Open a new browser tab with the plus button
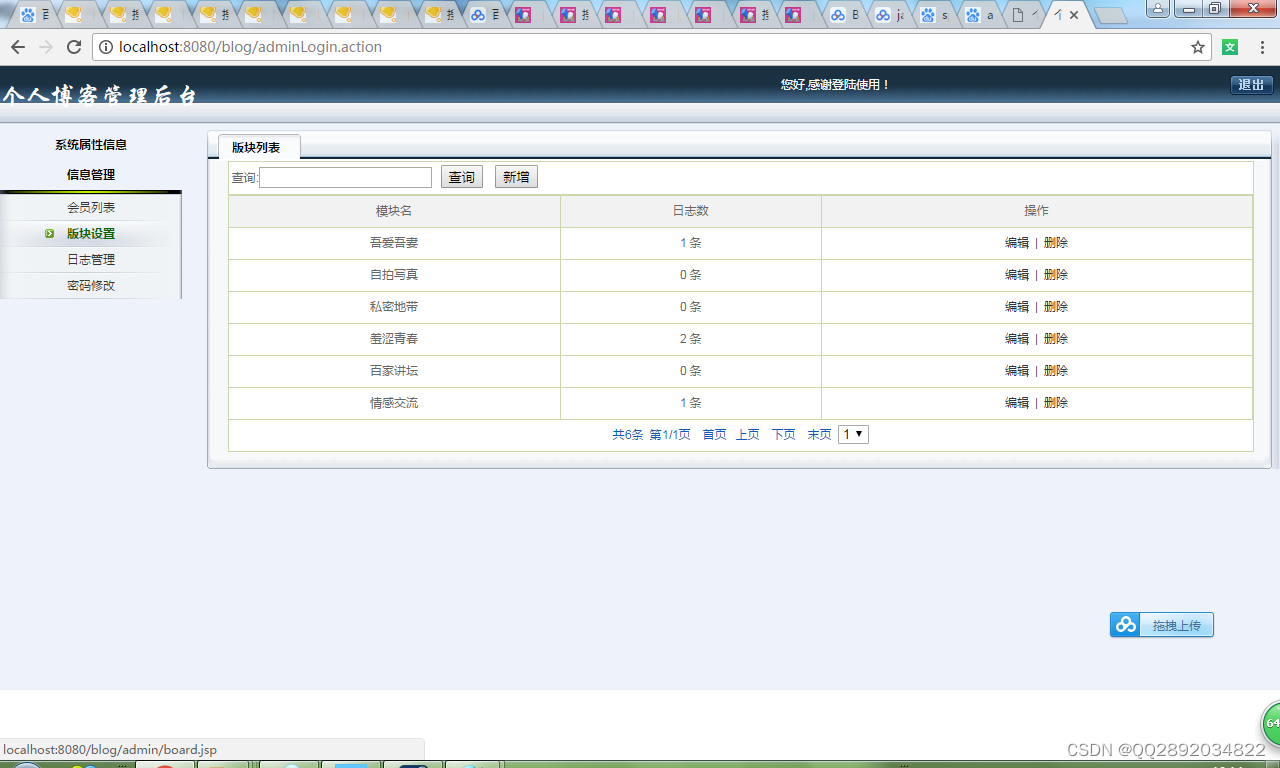1280x768 pixels. (1112, 15)
